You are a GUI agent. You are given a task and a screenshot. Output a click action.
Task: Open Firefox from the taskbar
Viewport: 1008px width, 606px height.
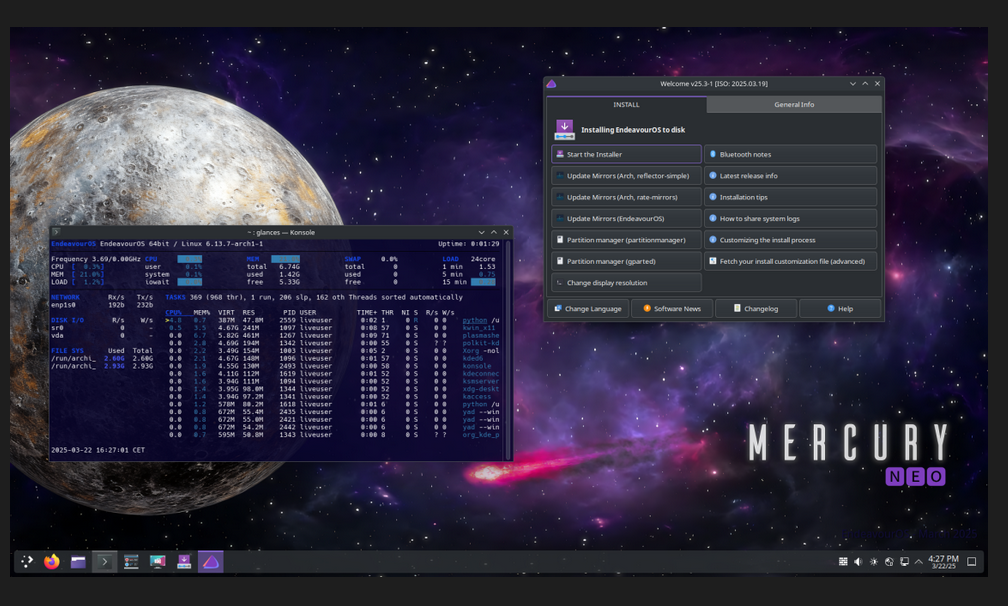(51, 562)
